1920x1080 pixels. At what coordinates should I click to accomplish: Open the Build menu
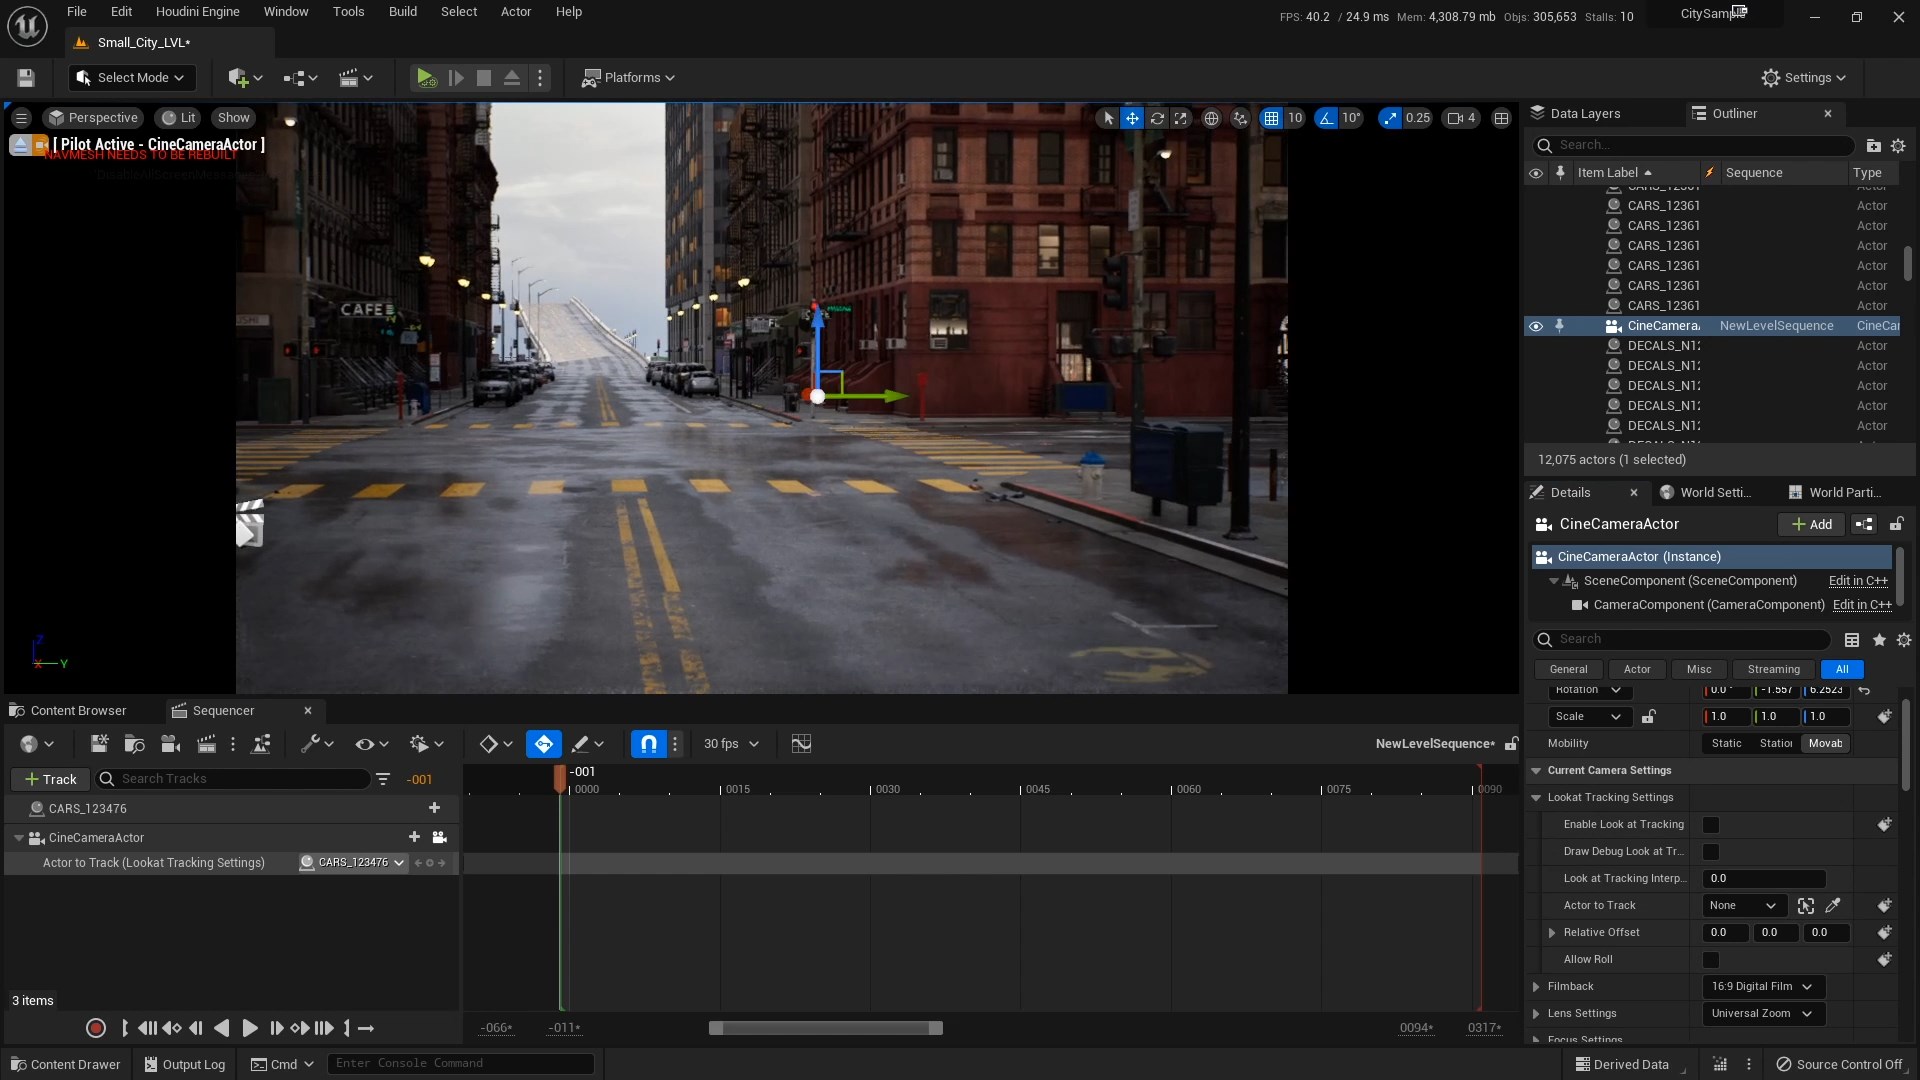[x=403, y=12]
